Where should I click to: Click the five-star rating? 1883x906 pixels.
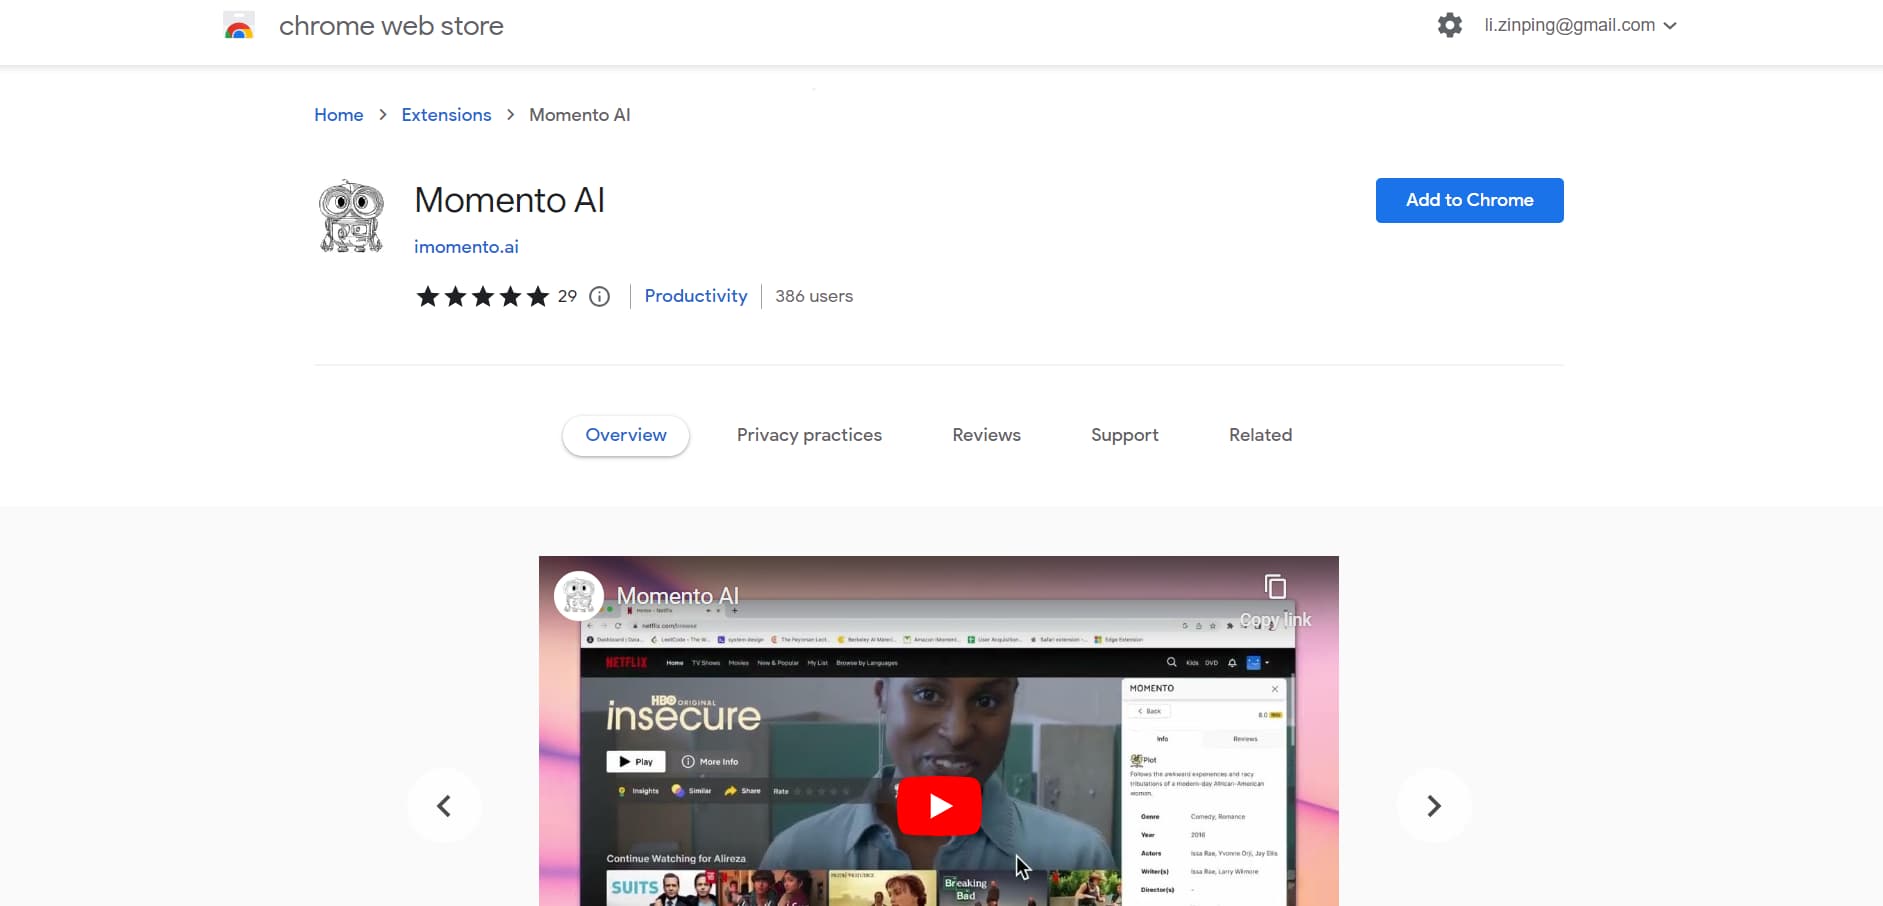pos(483,296)
